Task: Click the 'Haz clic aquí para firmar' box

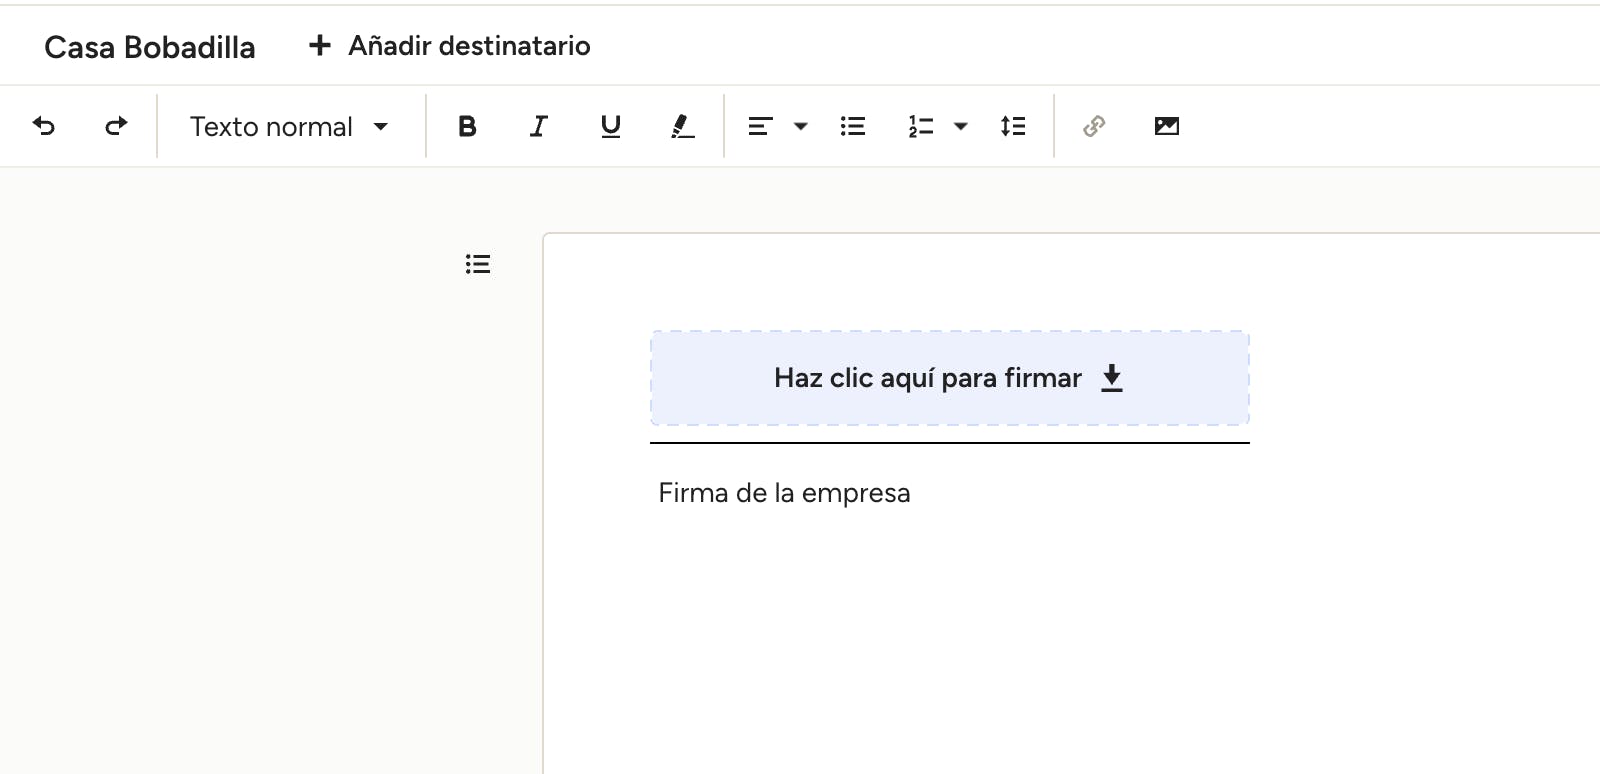Action: 949,378
